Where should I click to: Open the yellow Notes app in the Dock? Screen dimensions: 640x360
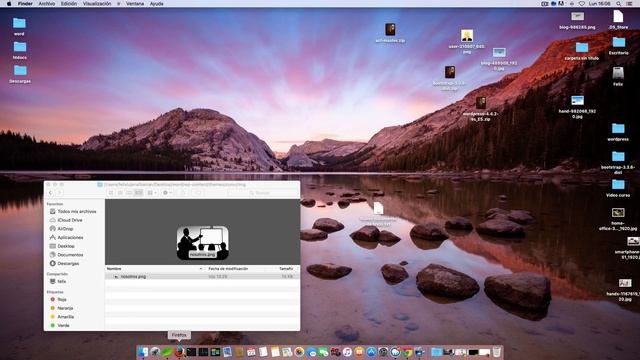[275, 352]
